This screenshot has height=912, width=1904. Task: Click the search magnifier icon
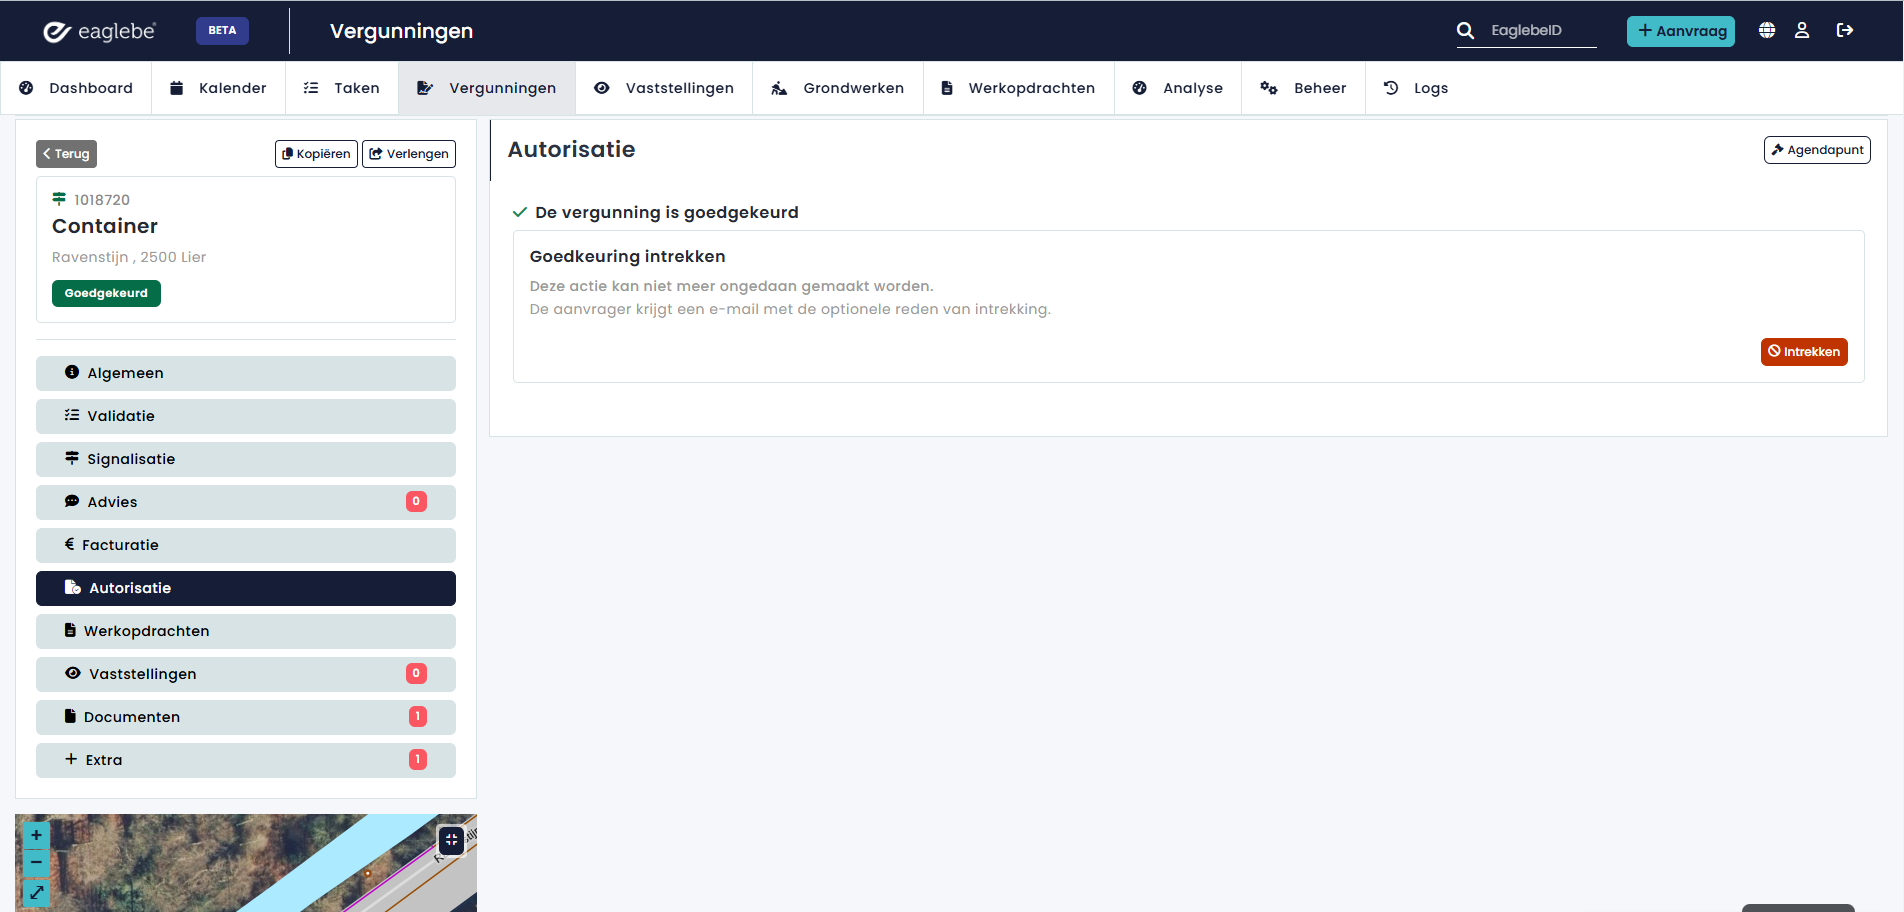[x=1465, y=31]
